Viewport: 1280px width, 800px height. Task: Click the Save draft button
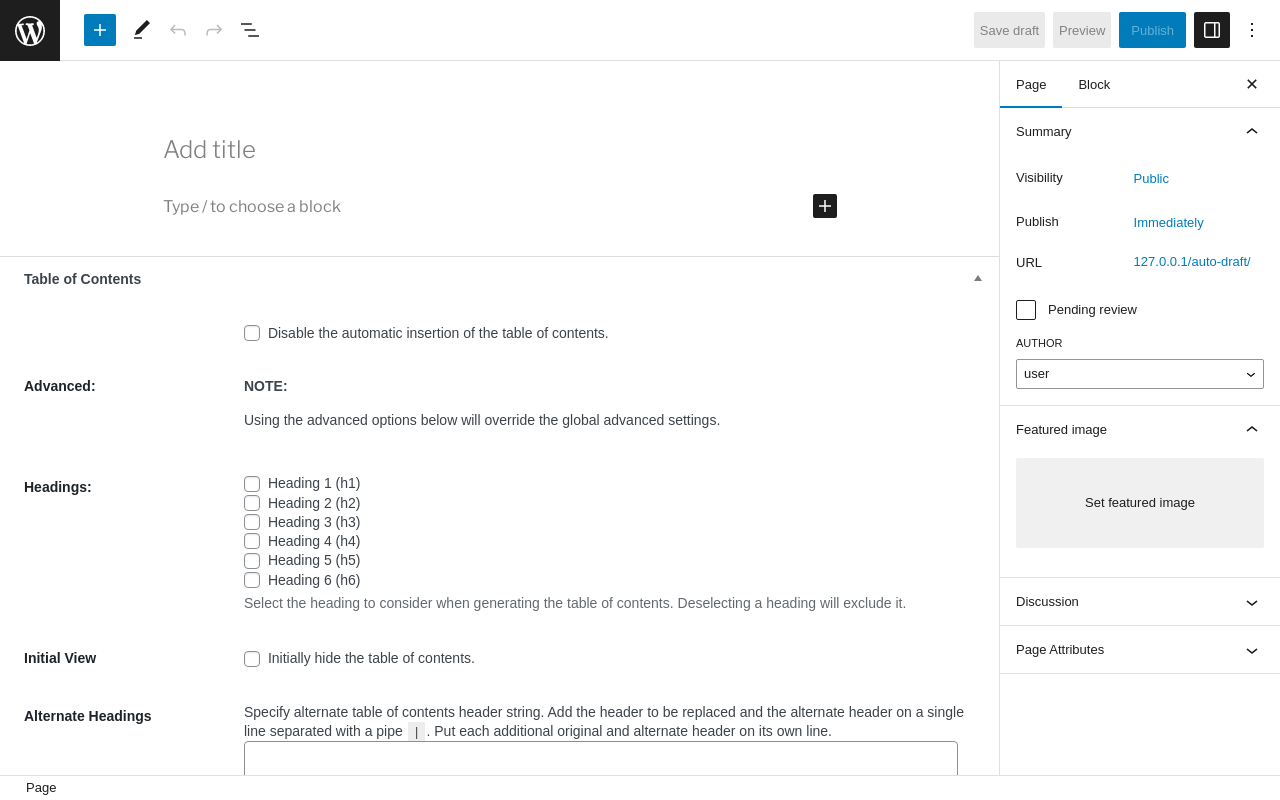pyautogui.click(x=1009, y=30)
